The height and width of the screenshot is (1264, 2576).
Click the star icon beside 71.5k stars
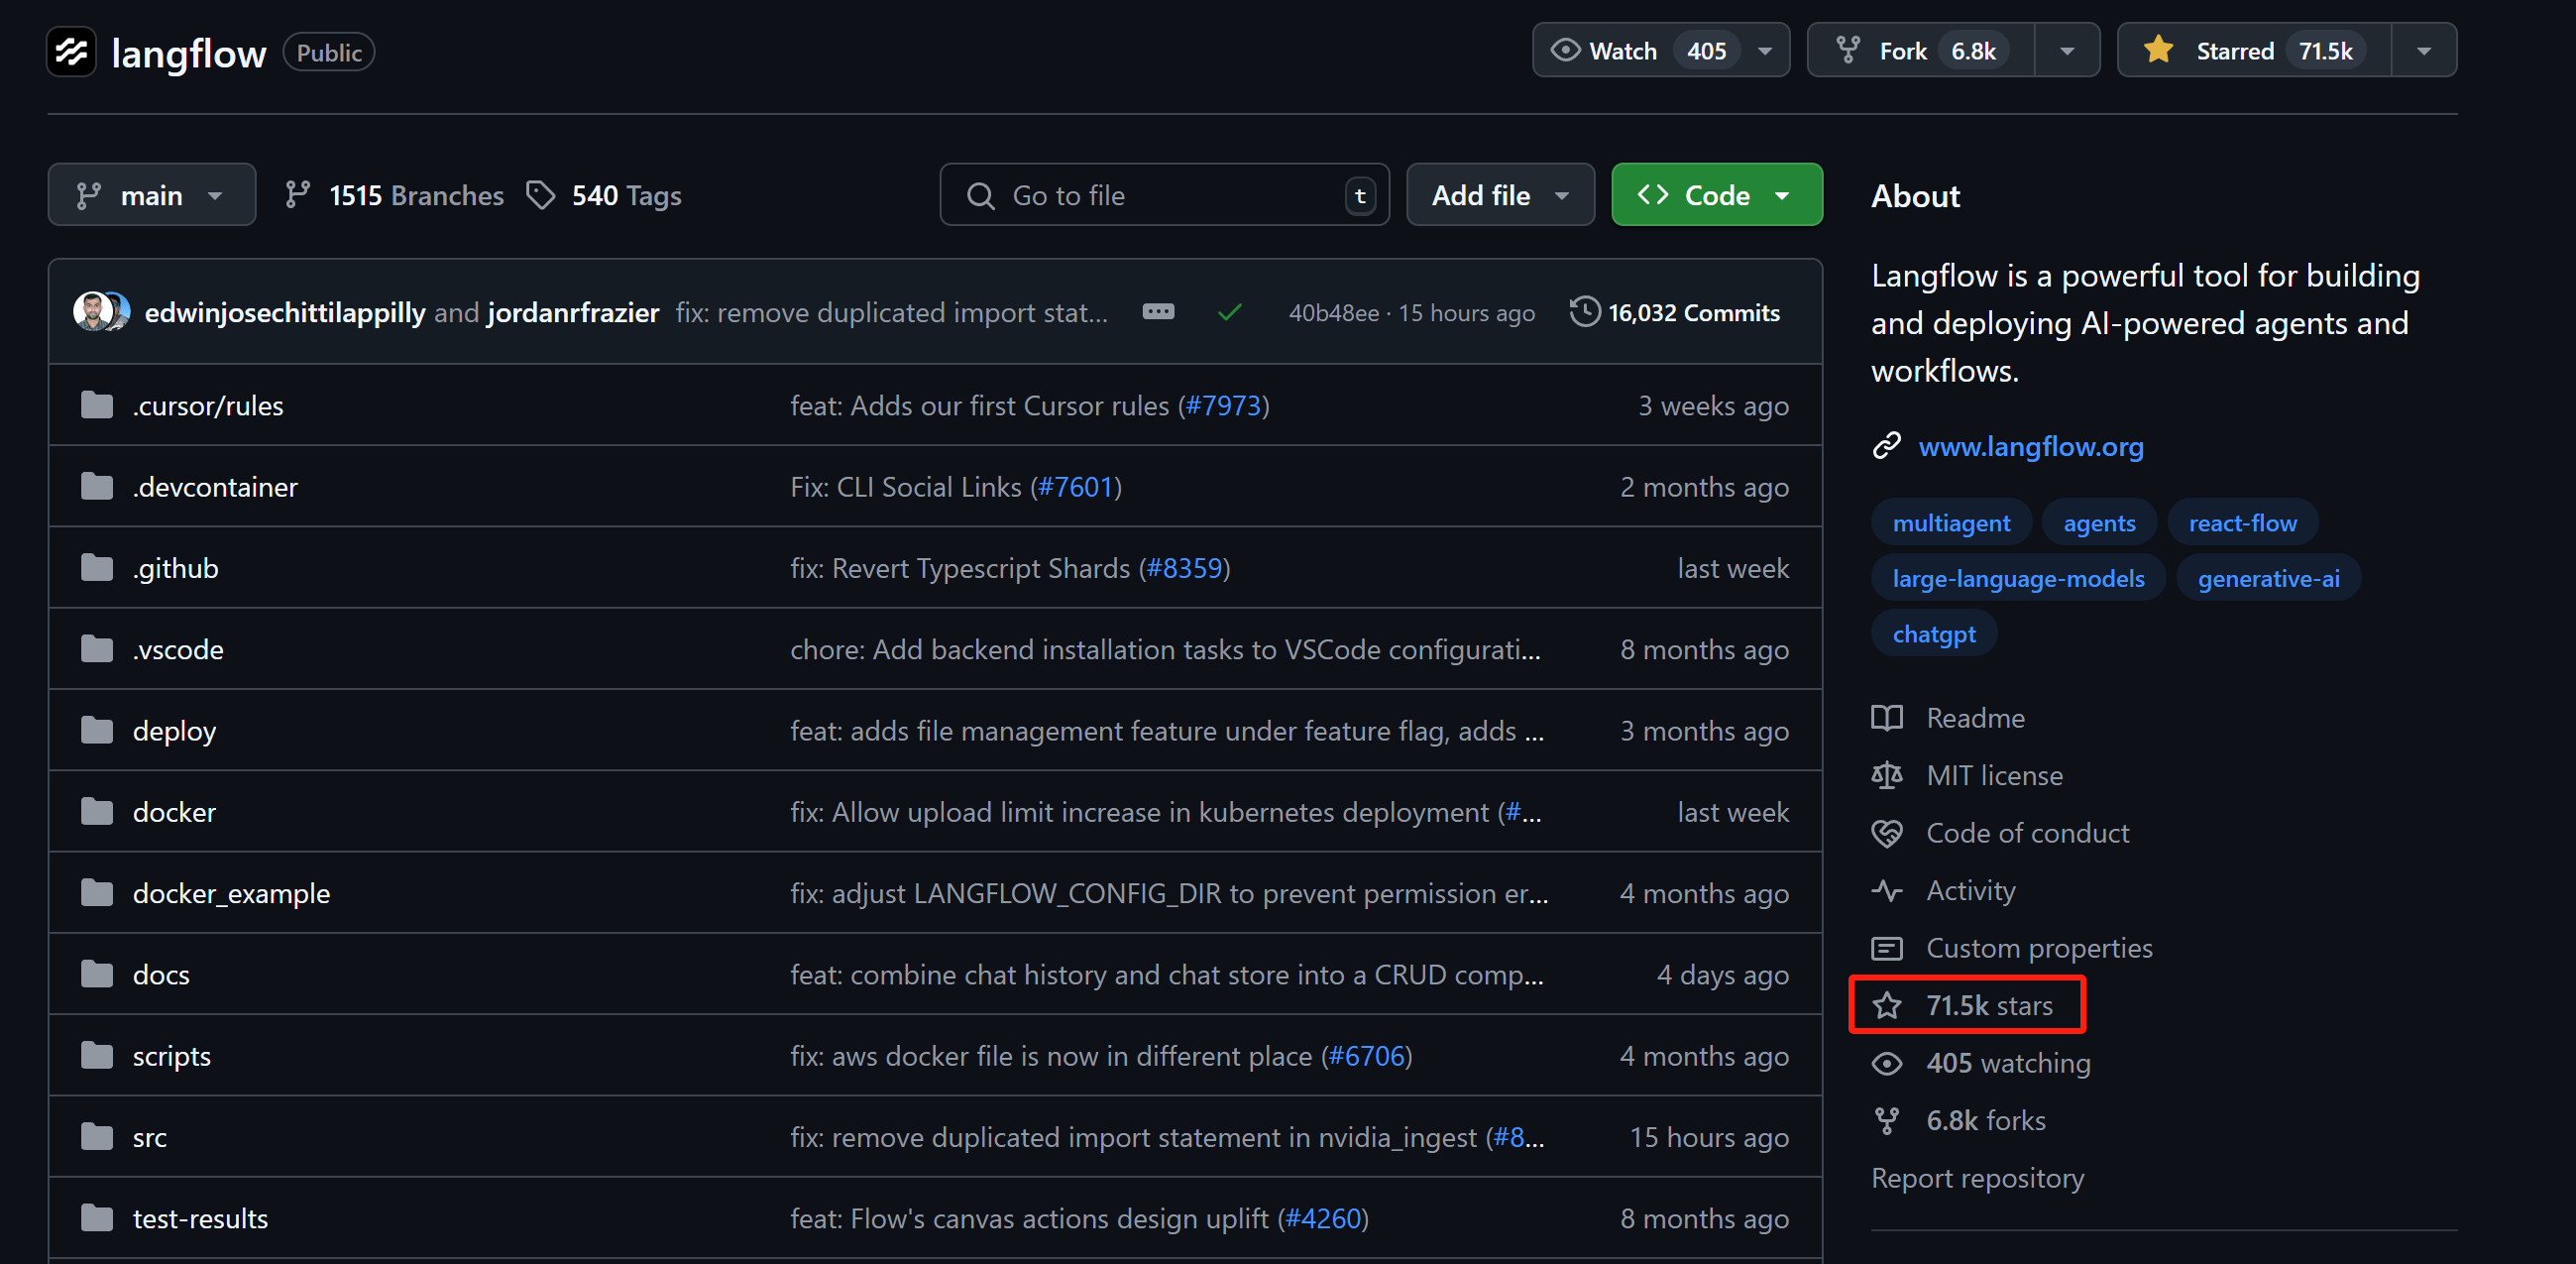pyautogui.click(x=1887, y=1005)
